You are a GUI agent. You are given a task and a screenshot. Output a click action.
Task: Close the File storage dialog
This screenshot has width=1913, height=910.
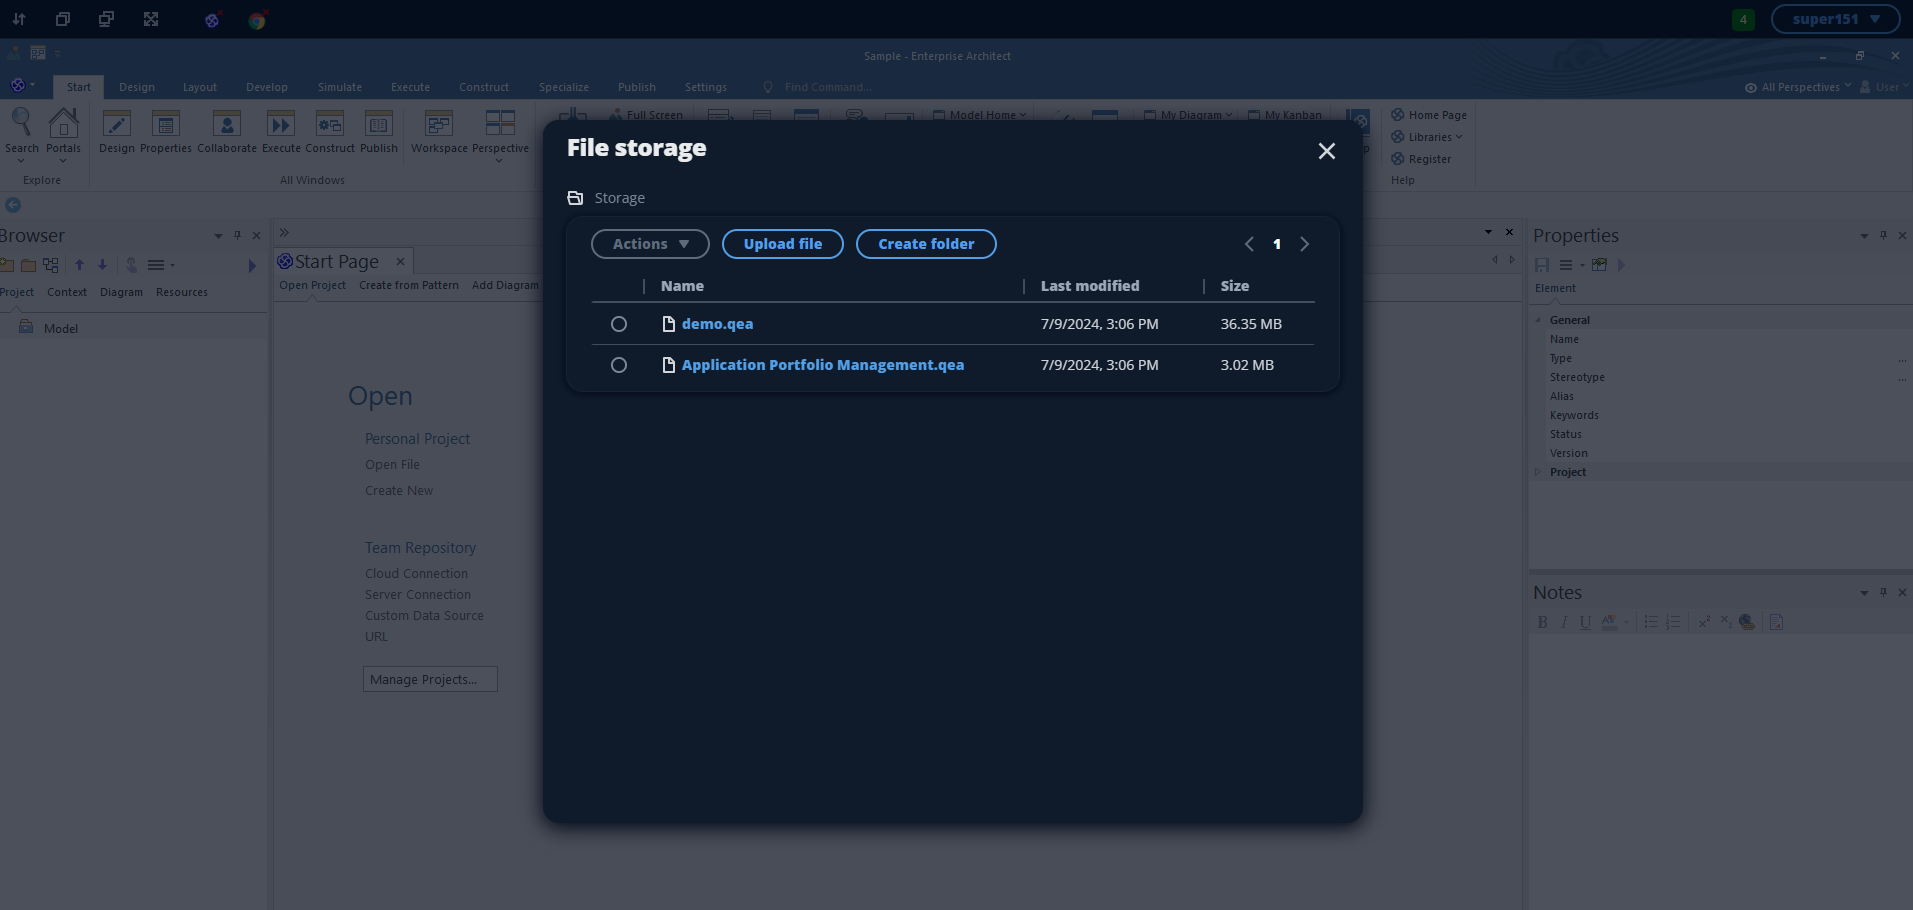tap(1326, 151)
